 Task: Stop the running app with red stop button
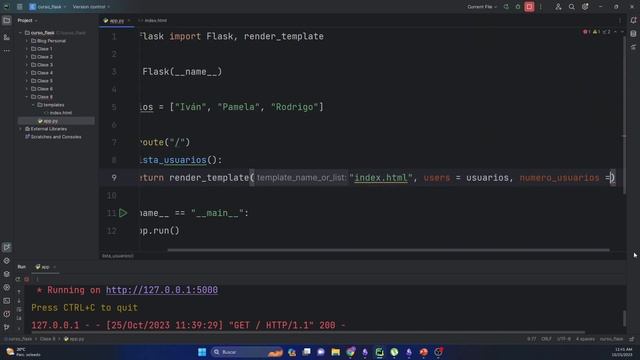point(529,7)
